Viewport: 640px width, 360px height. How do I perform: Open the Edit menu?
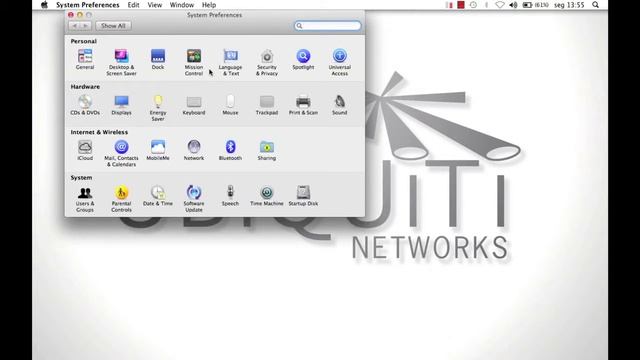point(133,5)
